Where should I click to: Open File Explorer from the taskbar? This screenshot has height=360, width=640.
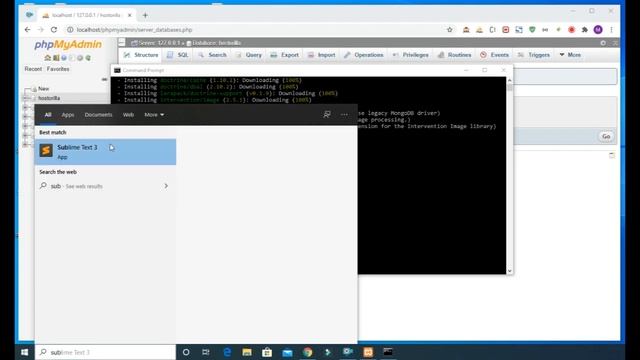[247, 352]
